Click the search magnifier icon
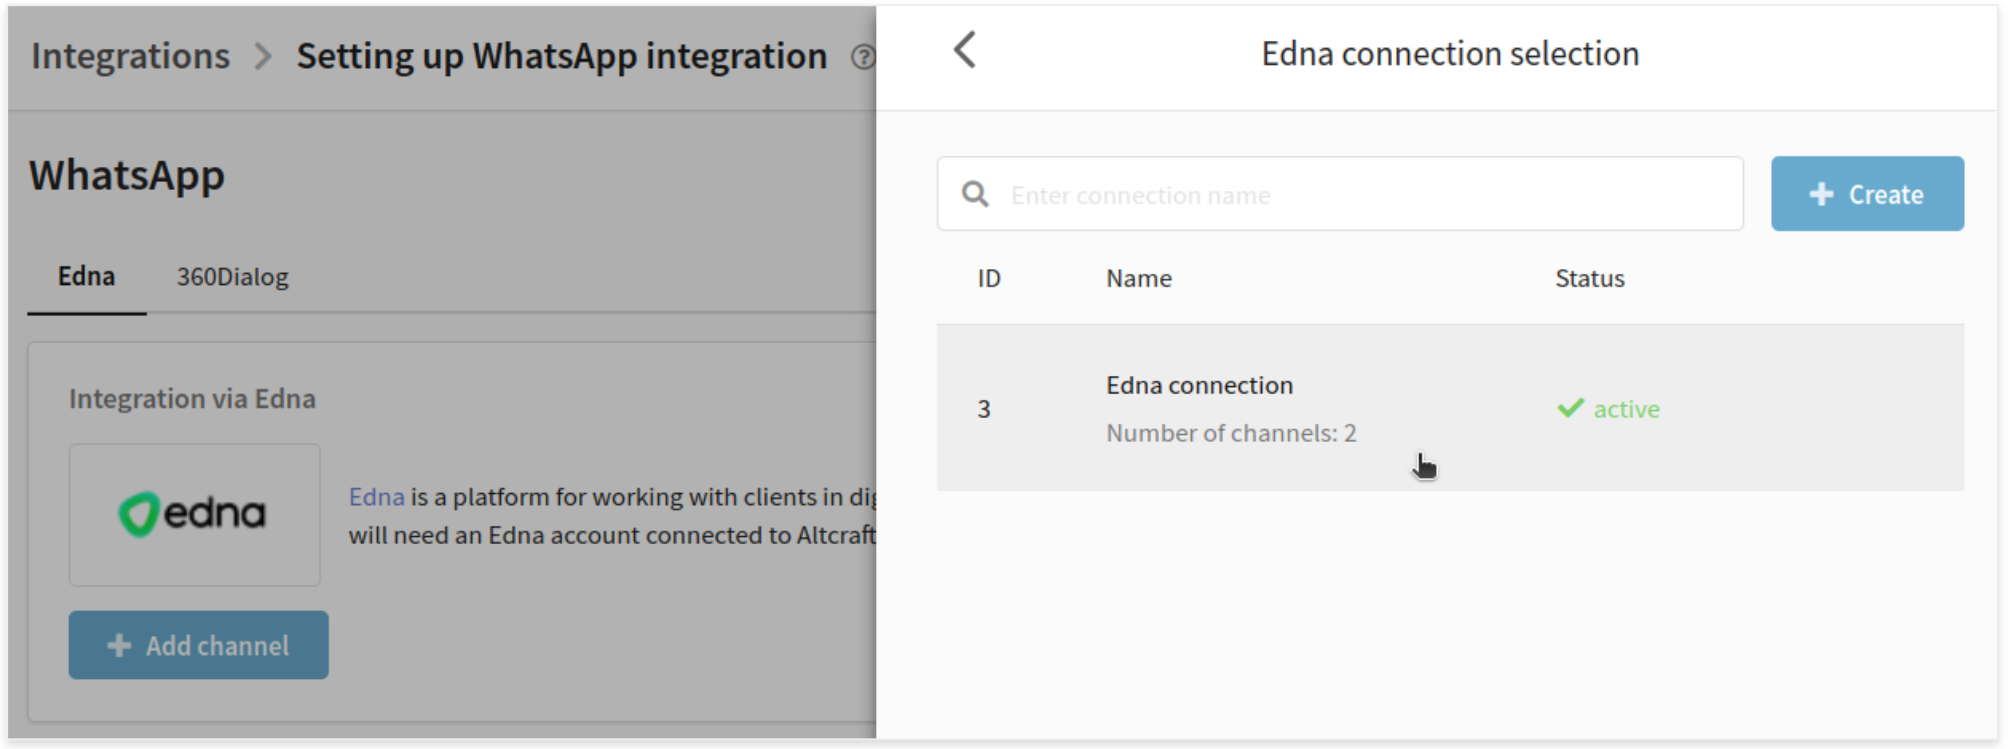Viewport: 2009px width, 749px height. 975,194
